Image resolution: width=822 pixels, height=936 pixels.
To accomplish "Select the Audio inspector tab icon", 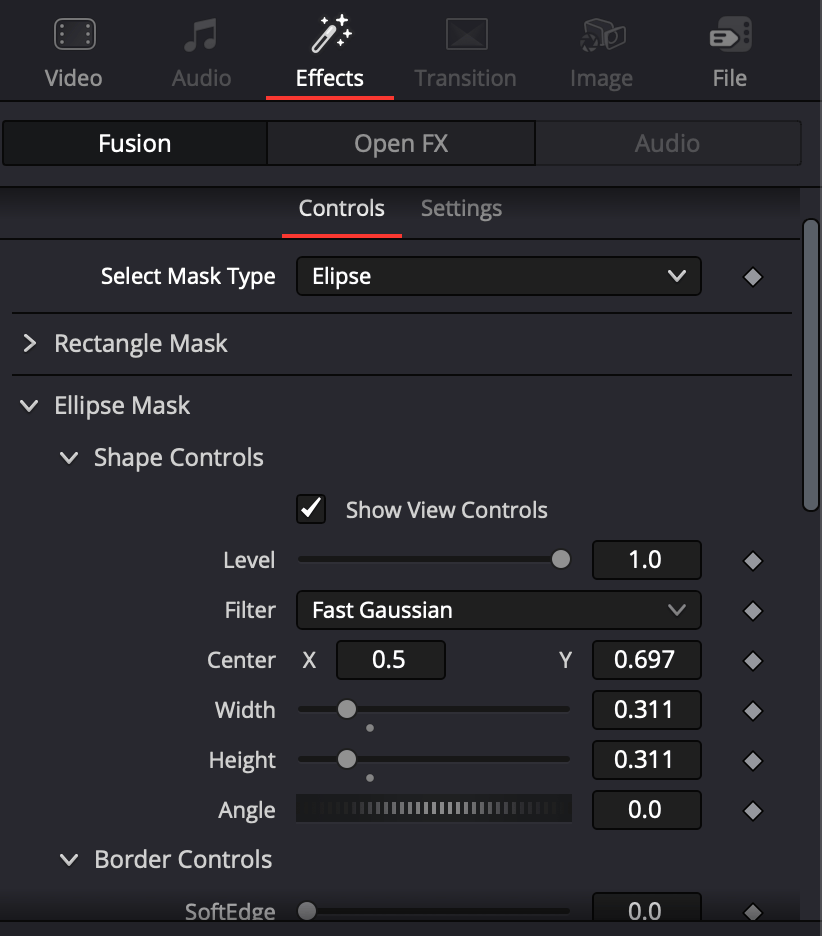I will tap(201, 35).
